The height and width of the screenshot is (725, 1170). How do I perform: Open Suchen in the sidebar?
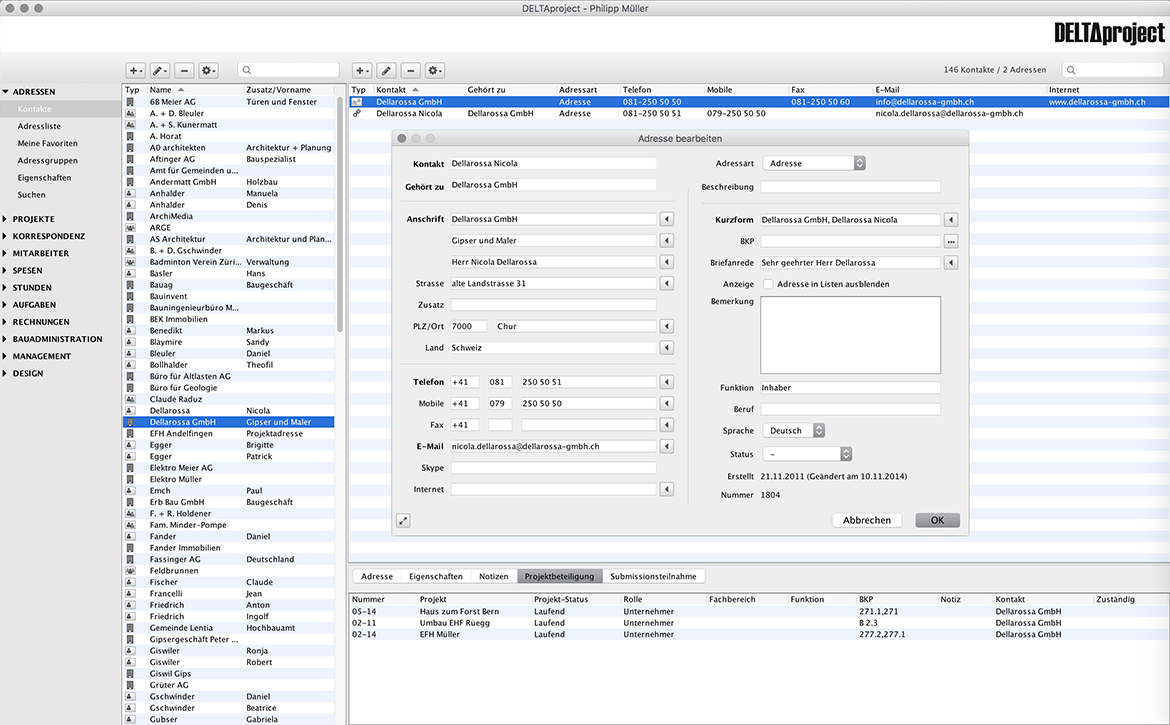coord(31,195)
